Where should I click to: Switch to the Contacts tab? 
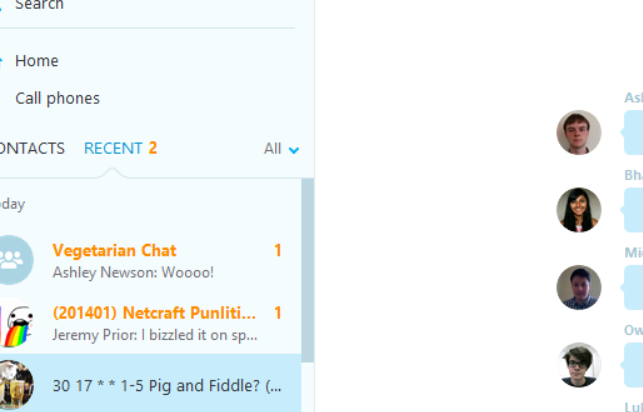coord(32,148)
